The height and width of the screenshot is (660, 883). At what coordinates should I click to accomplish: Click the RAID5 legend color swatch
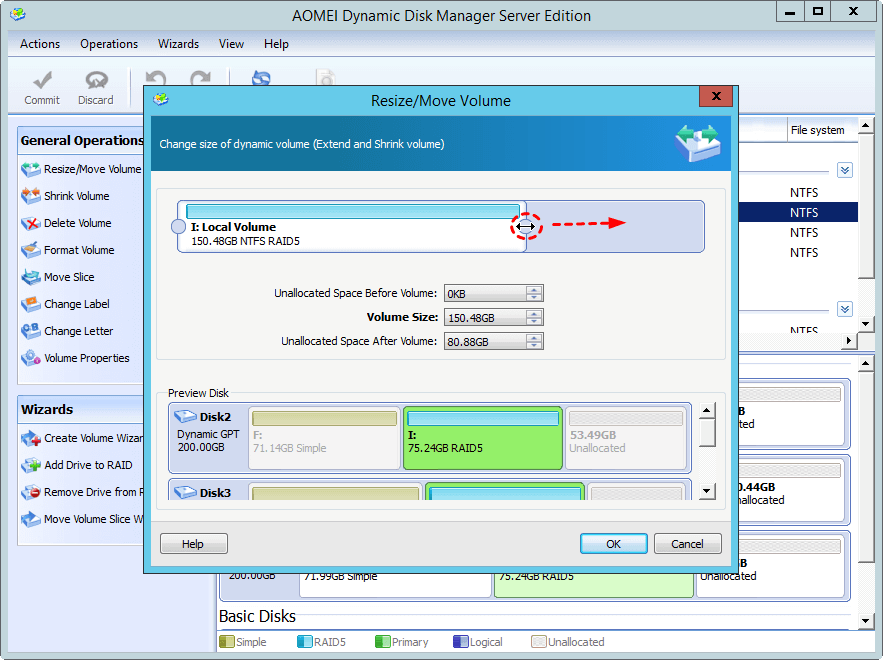click(304, 642)
